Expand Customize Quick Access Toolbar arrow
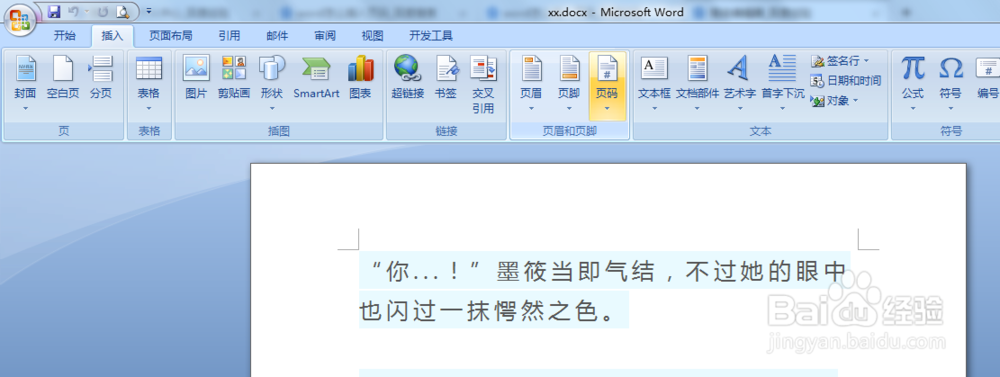This screenshot has width=1000, height=377. [x=149, y=11]
